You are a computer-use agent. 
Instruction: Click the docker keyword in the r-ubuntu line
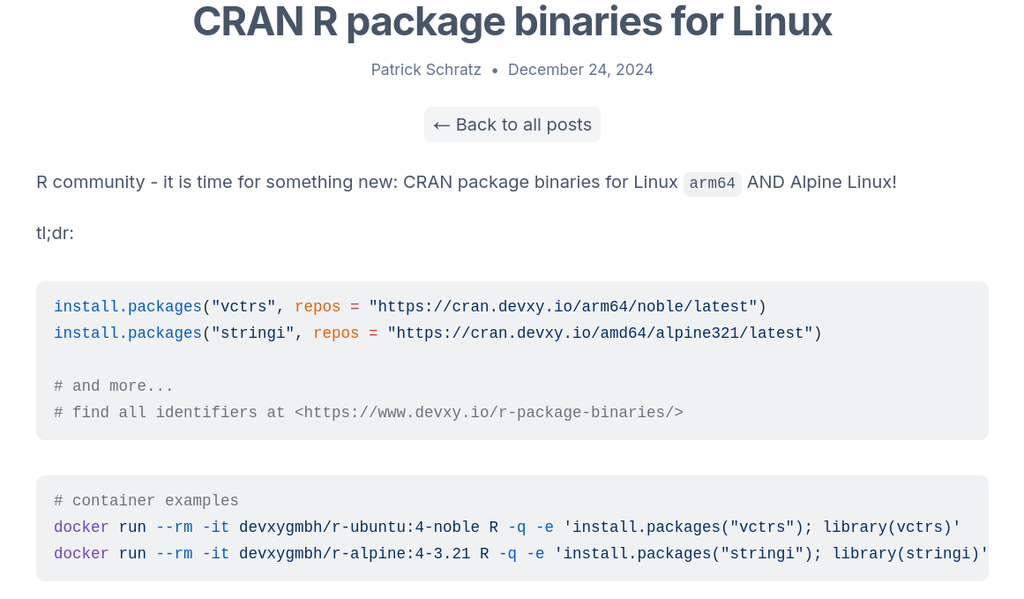tap(81, 527)
